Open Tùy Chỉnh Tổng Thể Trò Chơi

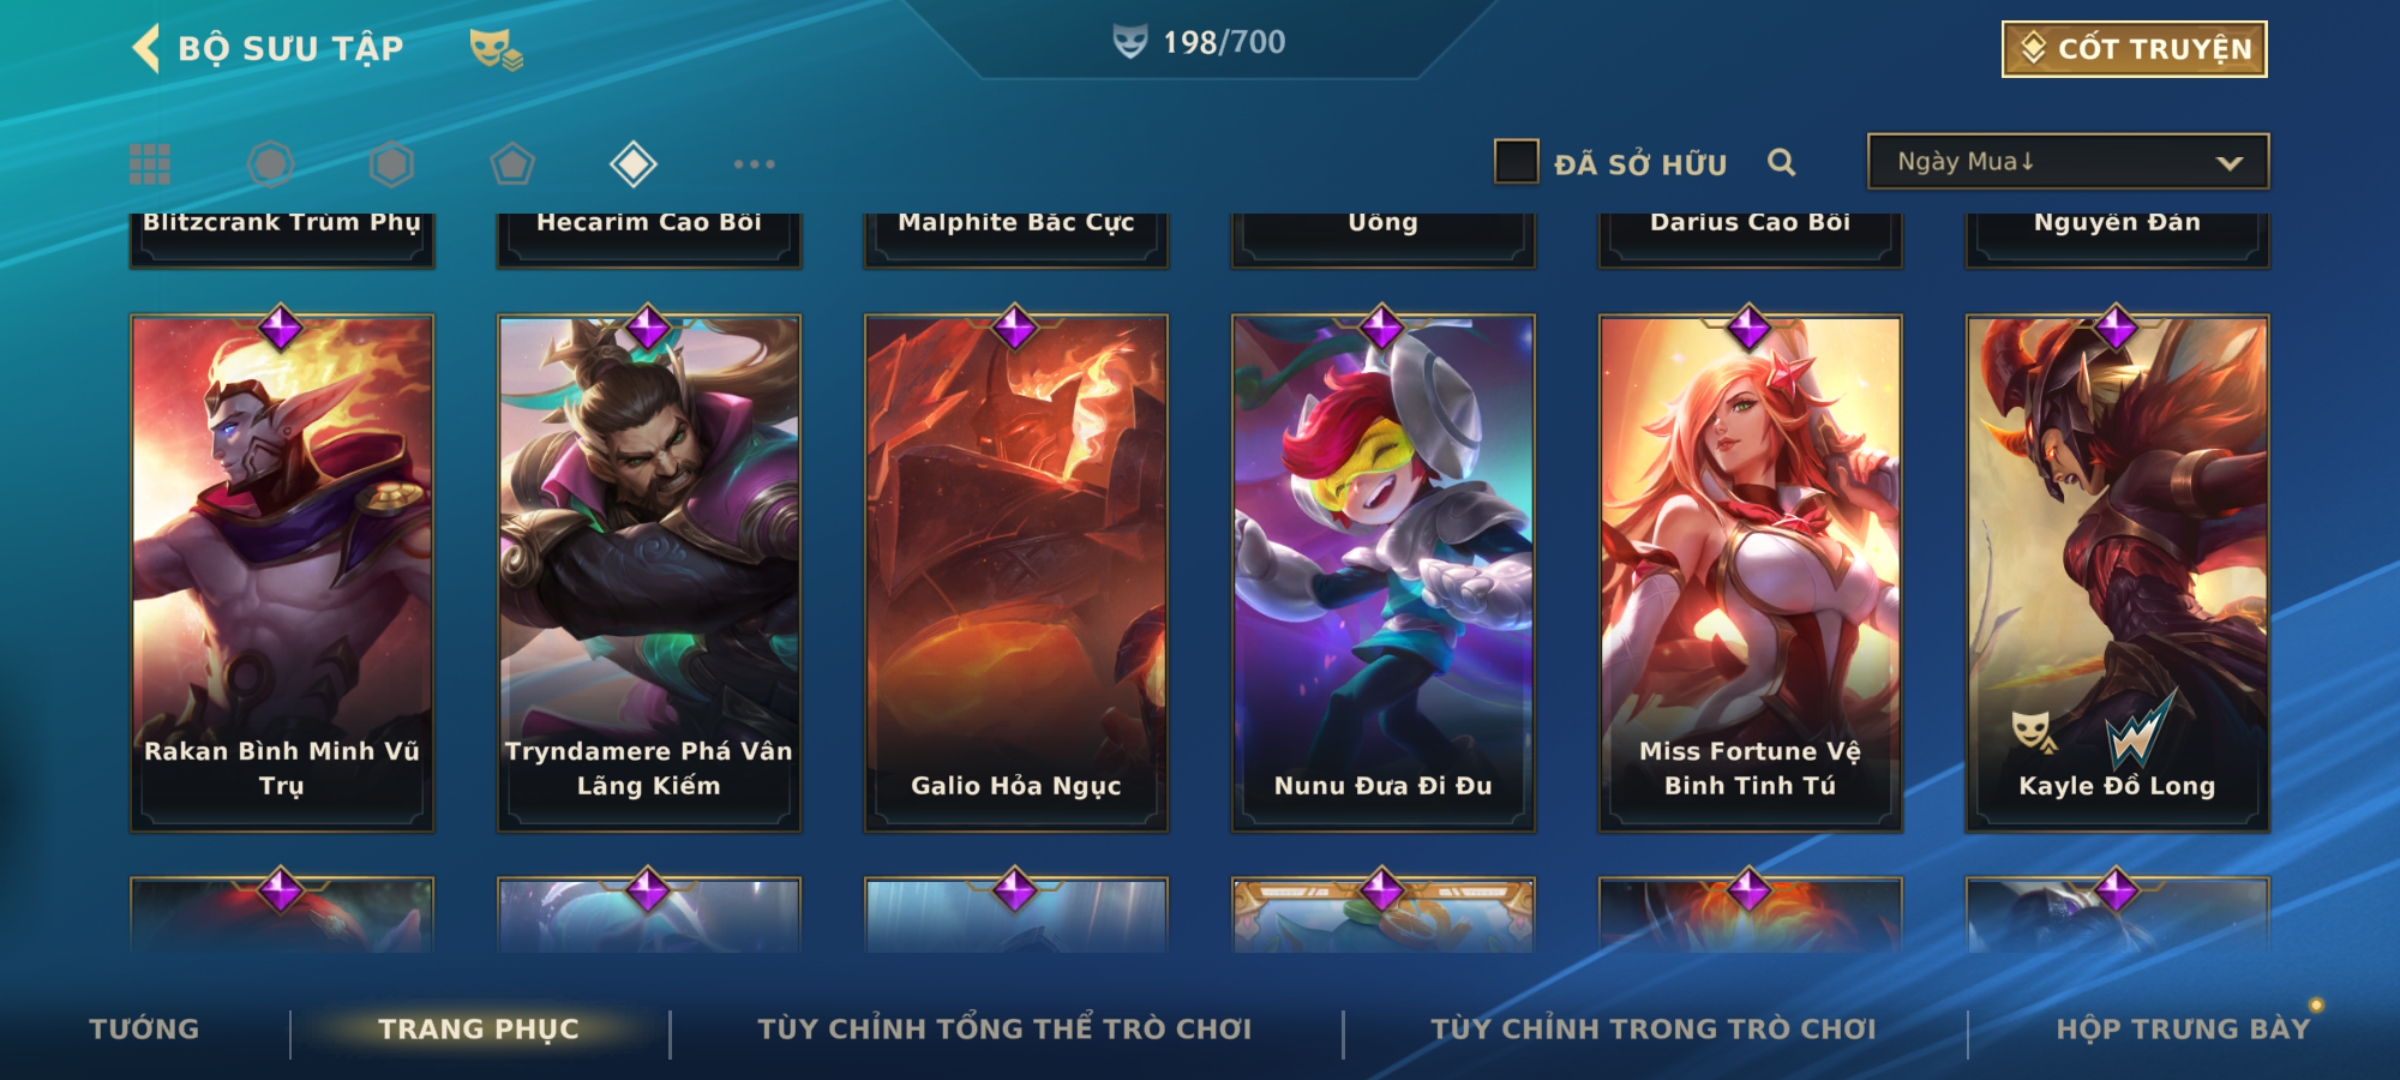pos(1004,1029)
